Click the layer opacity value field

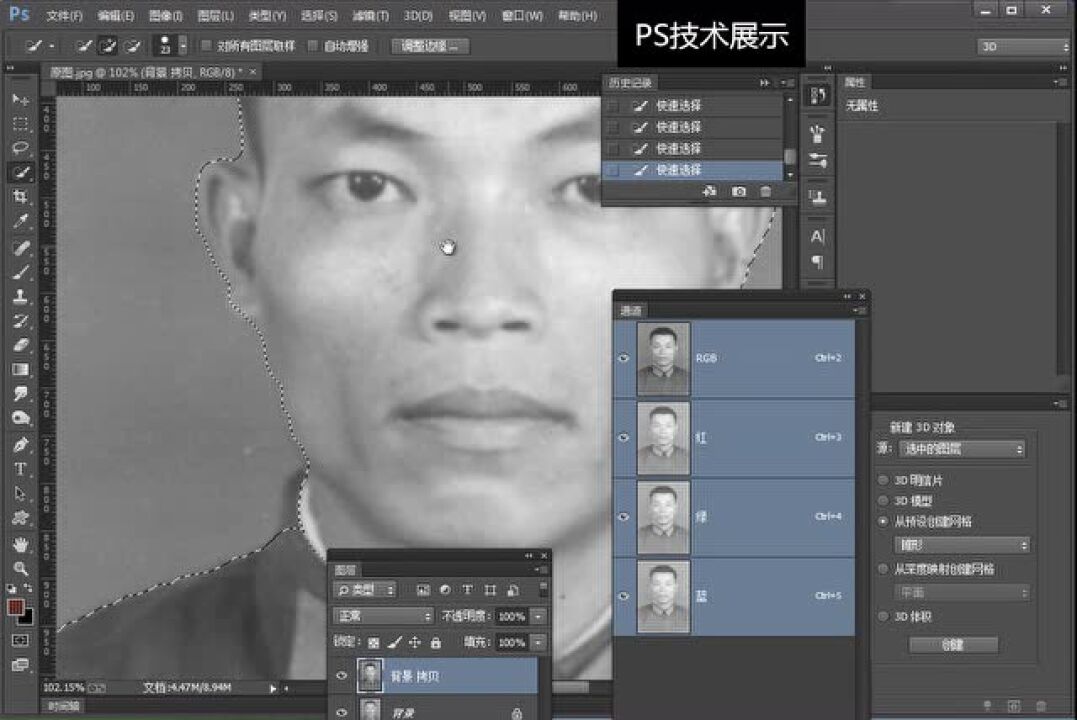click(x=512, y=616)
